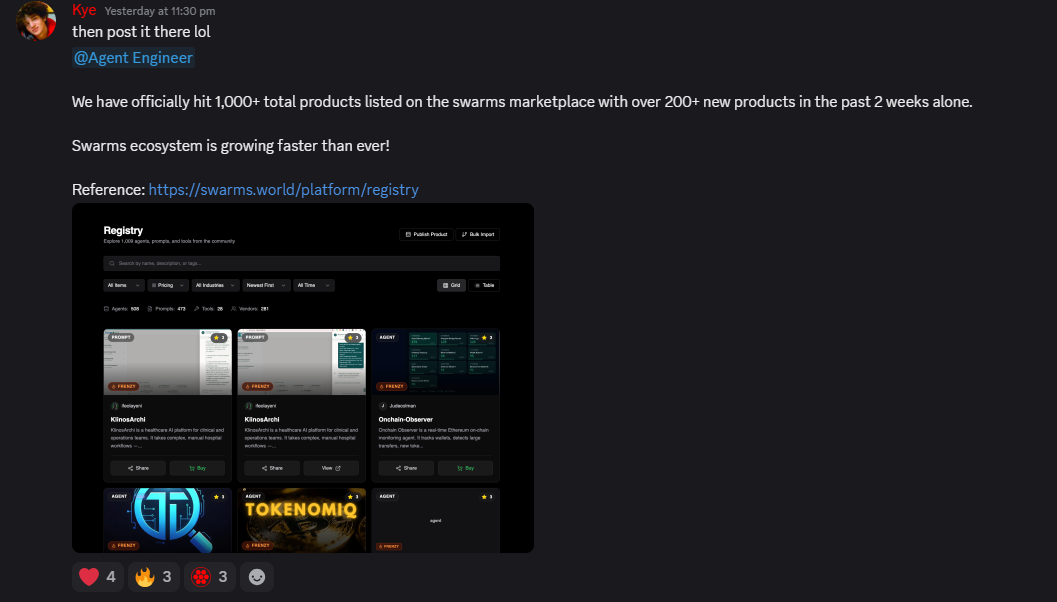Toggle the fire reaction with 3 votes
This screenshot has height=602, width=1057.
[x=154, y=577]
